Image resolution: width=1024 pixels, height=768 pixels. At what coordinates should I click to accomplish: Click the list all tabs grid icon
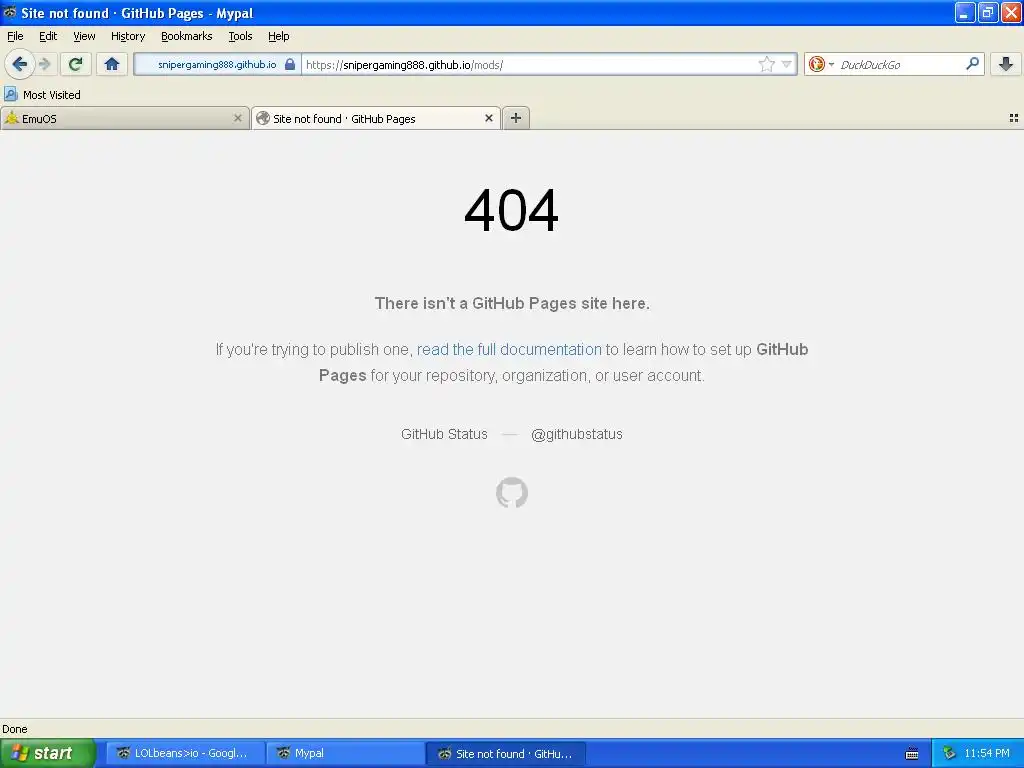(x=1014, y=118)
